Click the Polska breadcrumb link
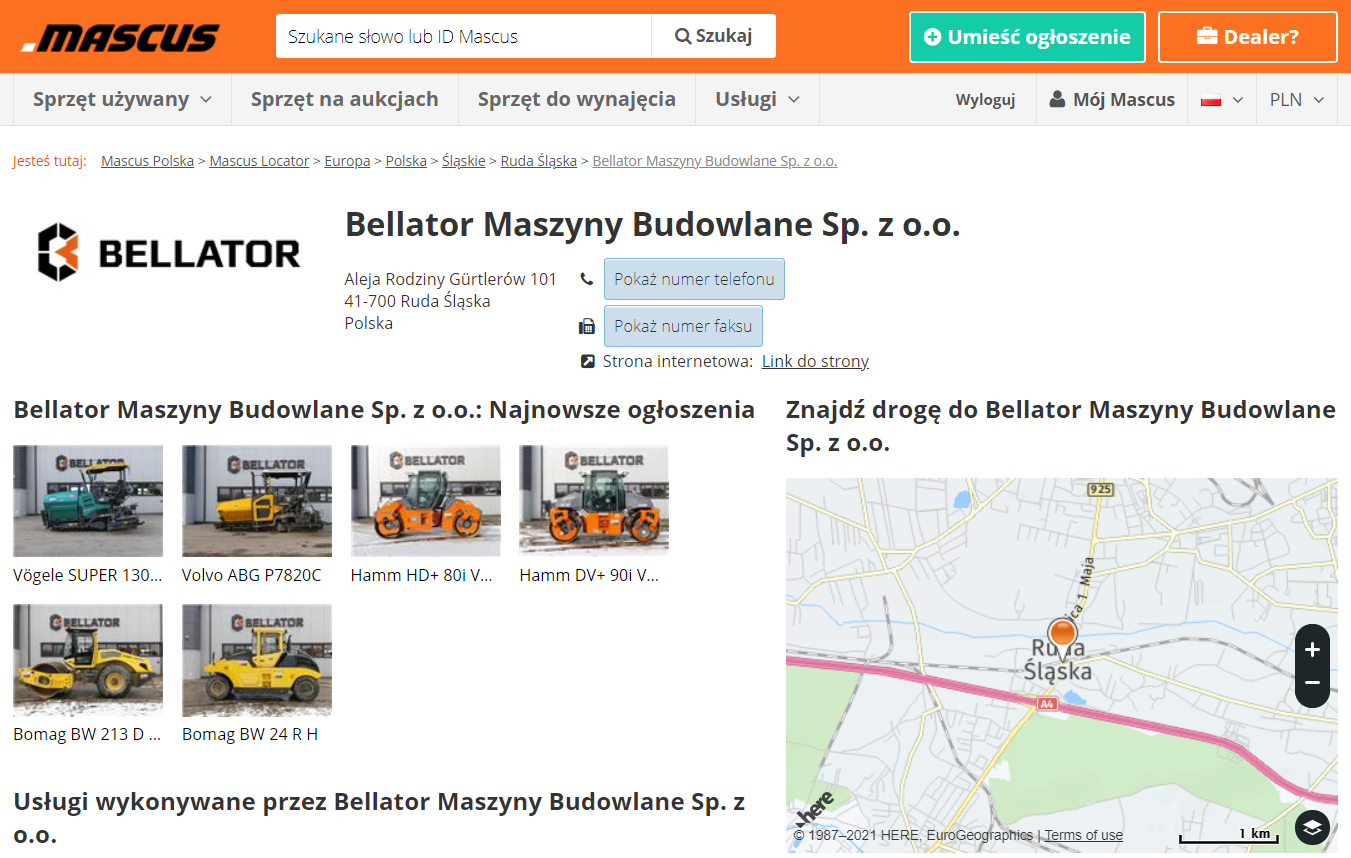Viewport: 1351px width, 858px height. pyautogui.click(x=406, y=161)
